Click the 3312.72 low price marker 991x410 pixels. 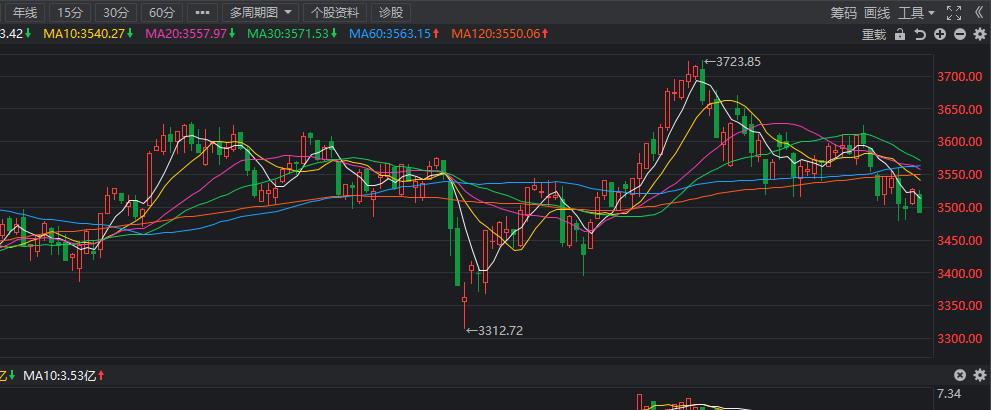(494, 330)
